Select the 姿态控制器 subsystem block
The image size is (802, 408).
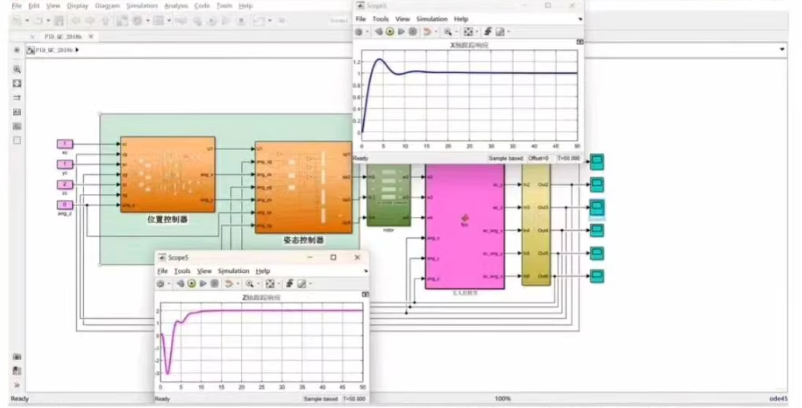[304, 188]
